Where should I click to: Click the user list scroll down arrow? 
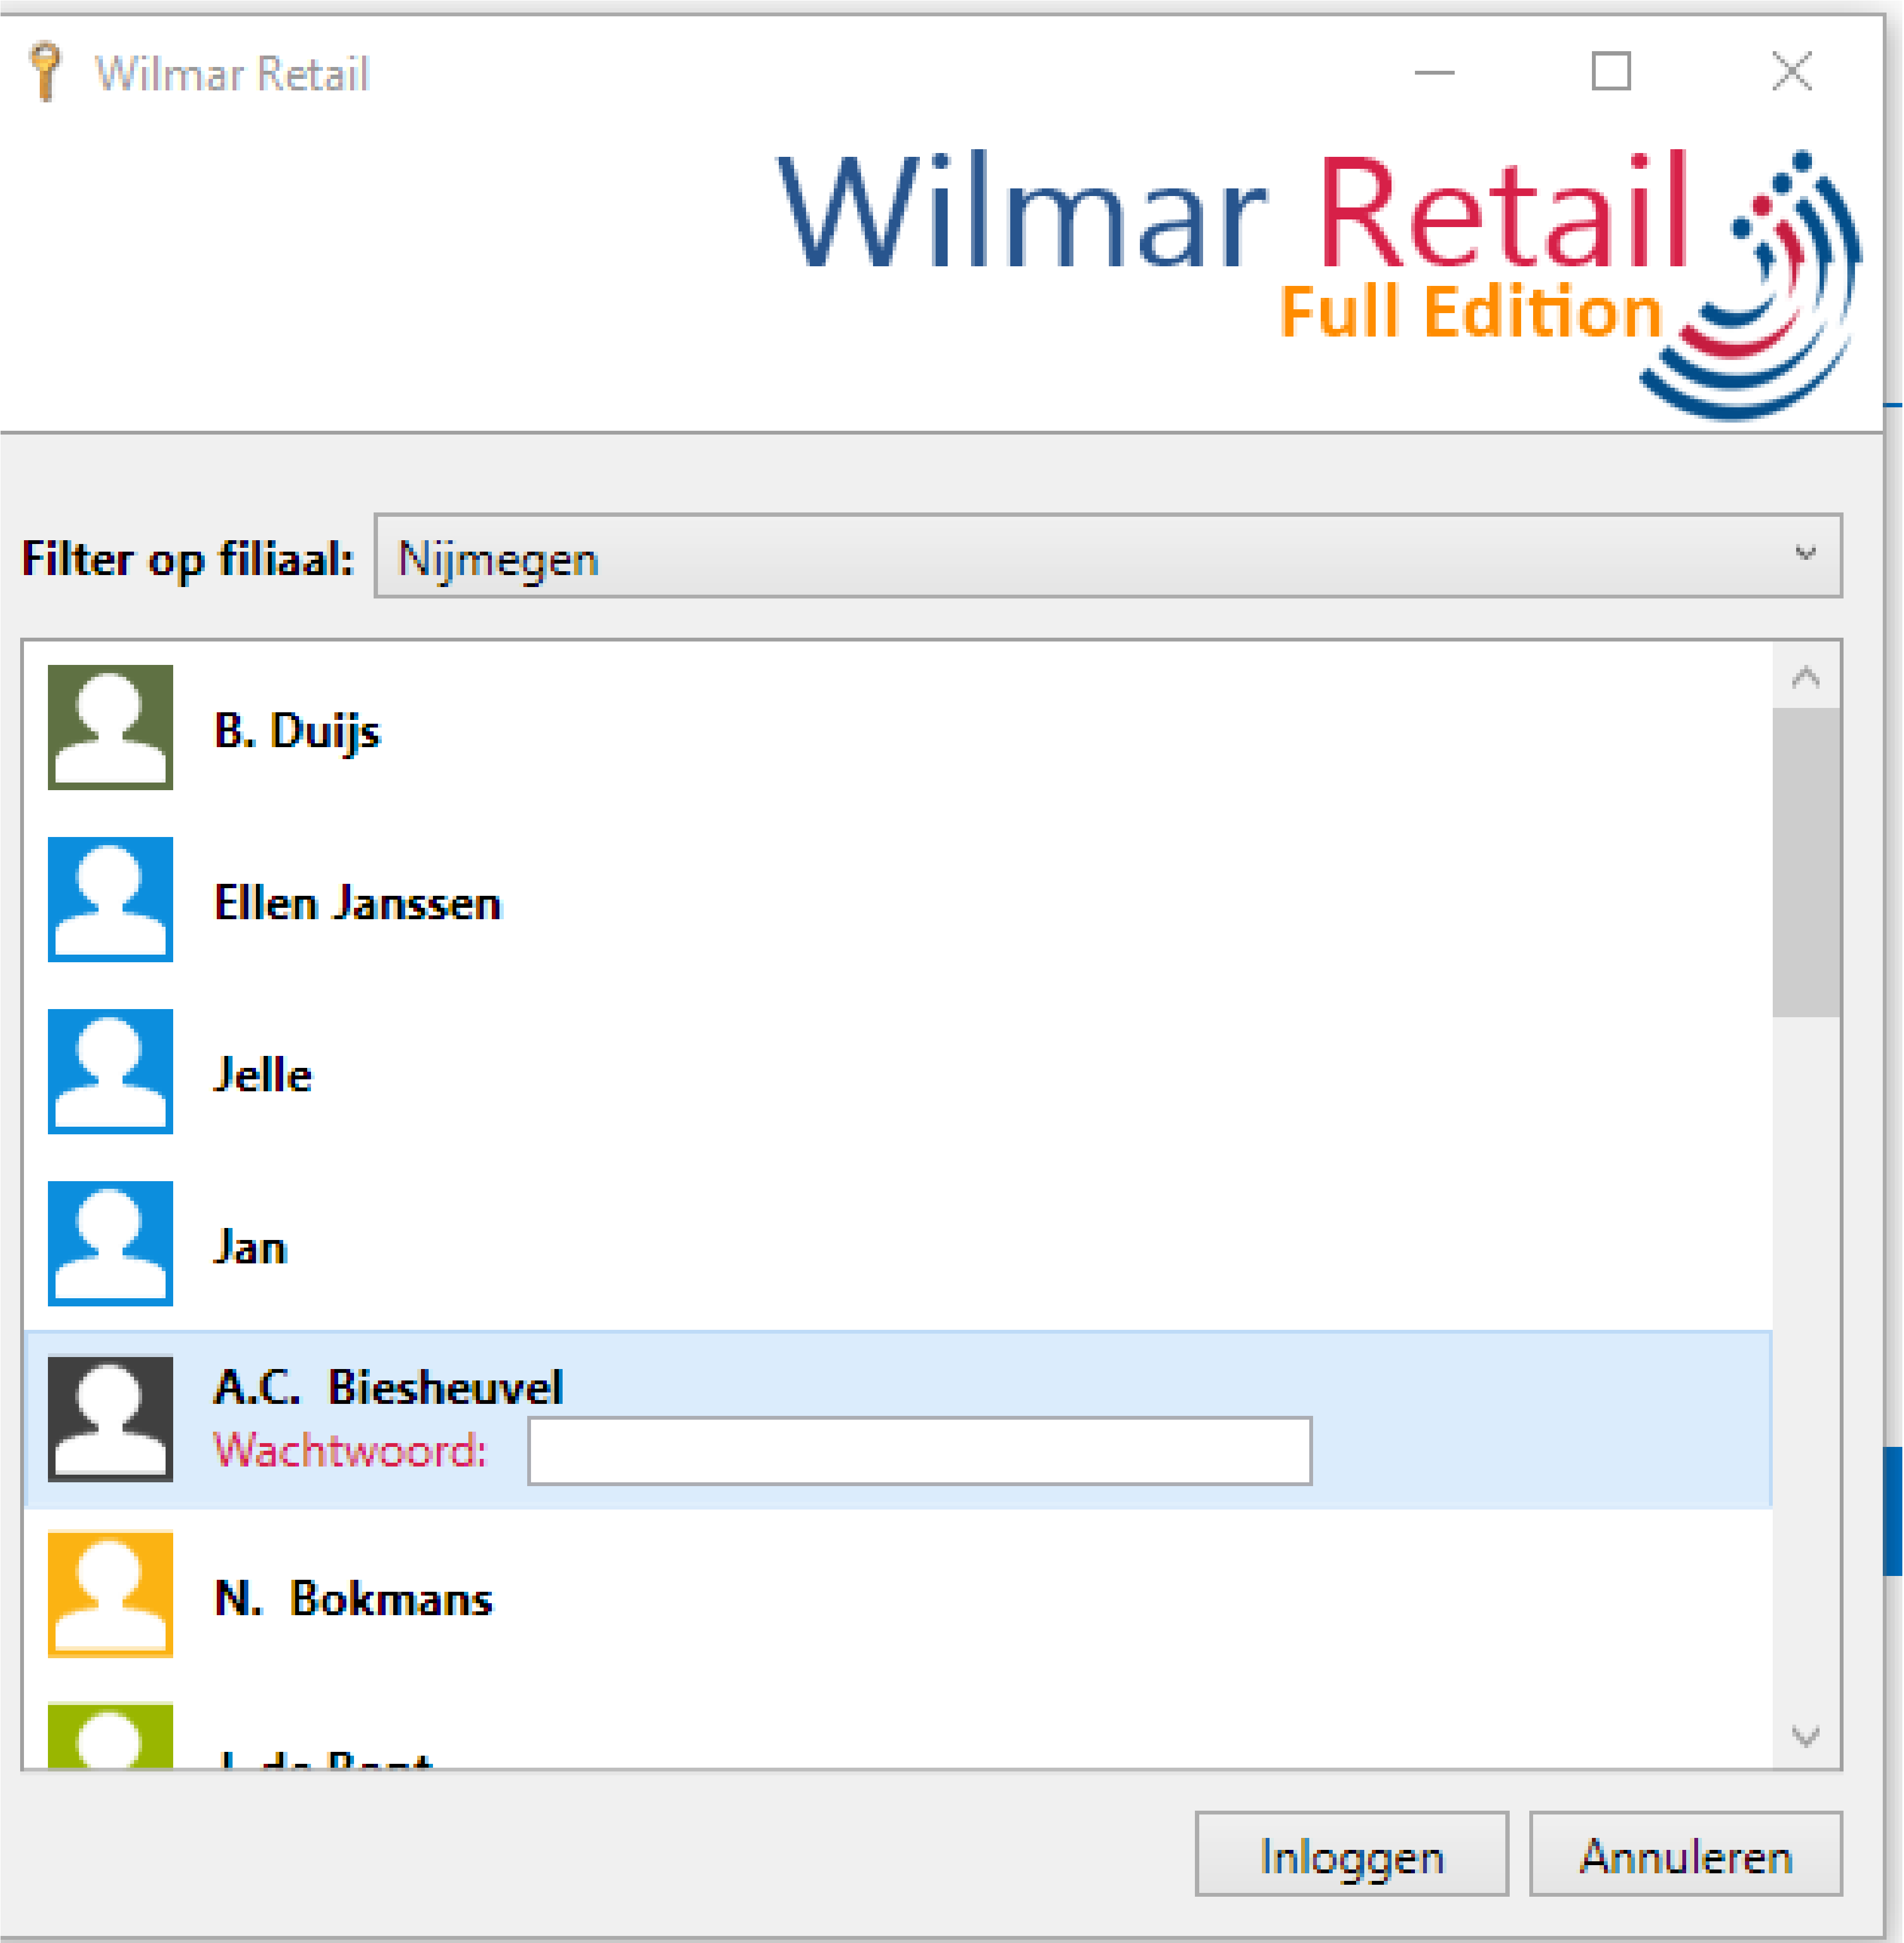(x=1806, y=1737)
